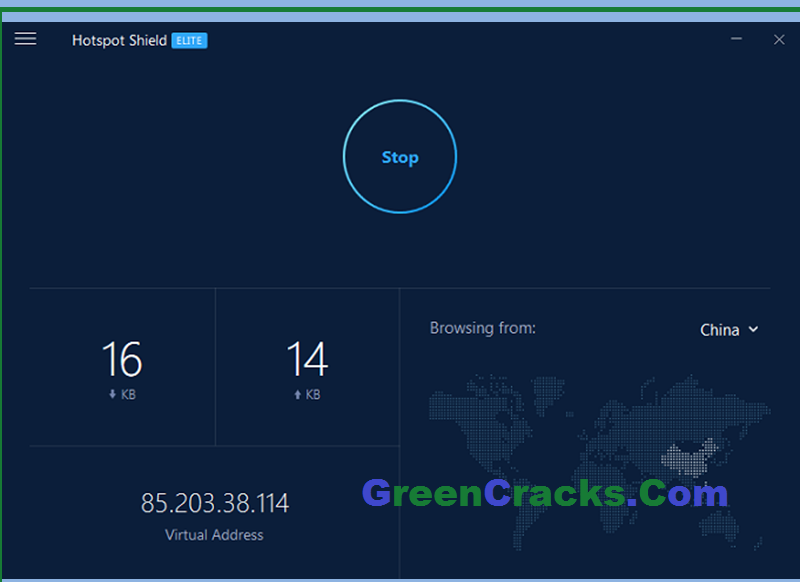Click the download arrow icon
800x582 pixels.
[113, 394]
